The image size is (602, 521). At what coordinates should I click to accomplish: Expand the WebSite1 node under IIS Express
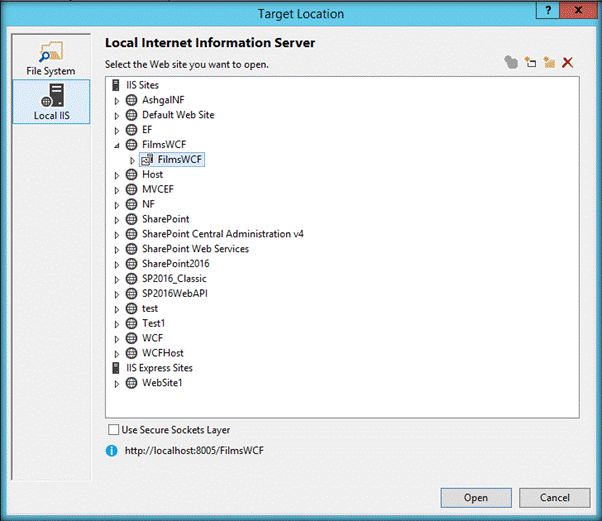point(117,384)
